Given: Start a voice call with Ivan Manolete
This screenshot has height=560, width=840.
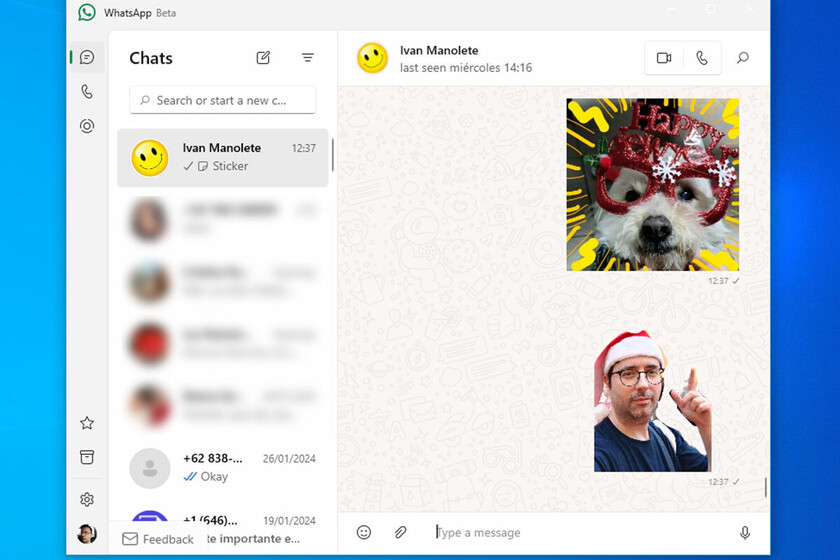Looking at the screenshot, I should click(x=702, y=58).
